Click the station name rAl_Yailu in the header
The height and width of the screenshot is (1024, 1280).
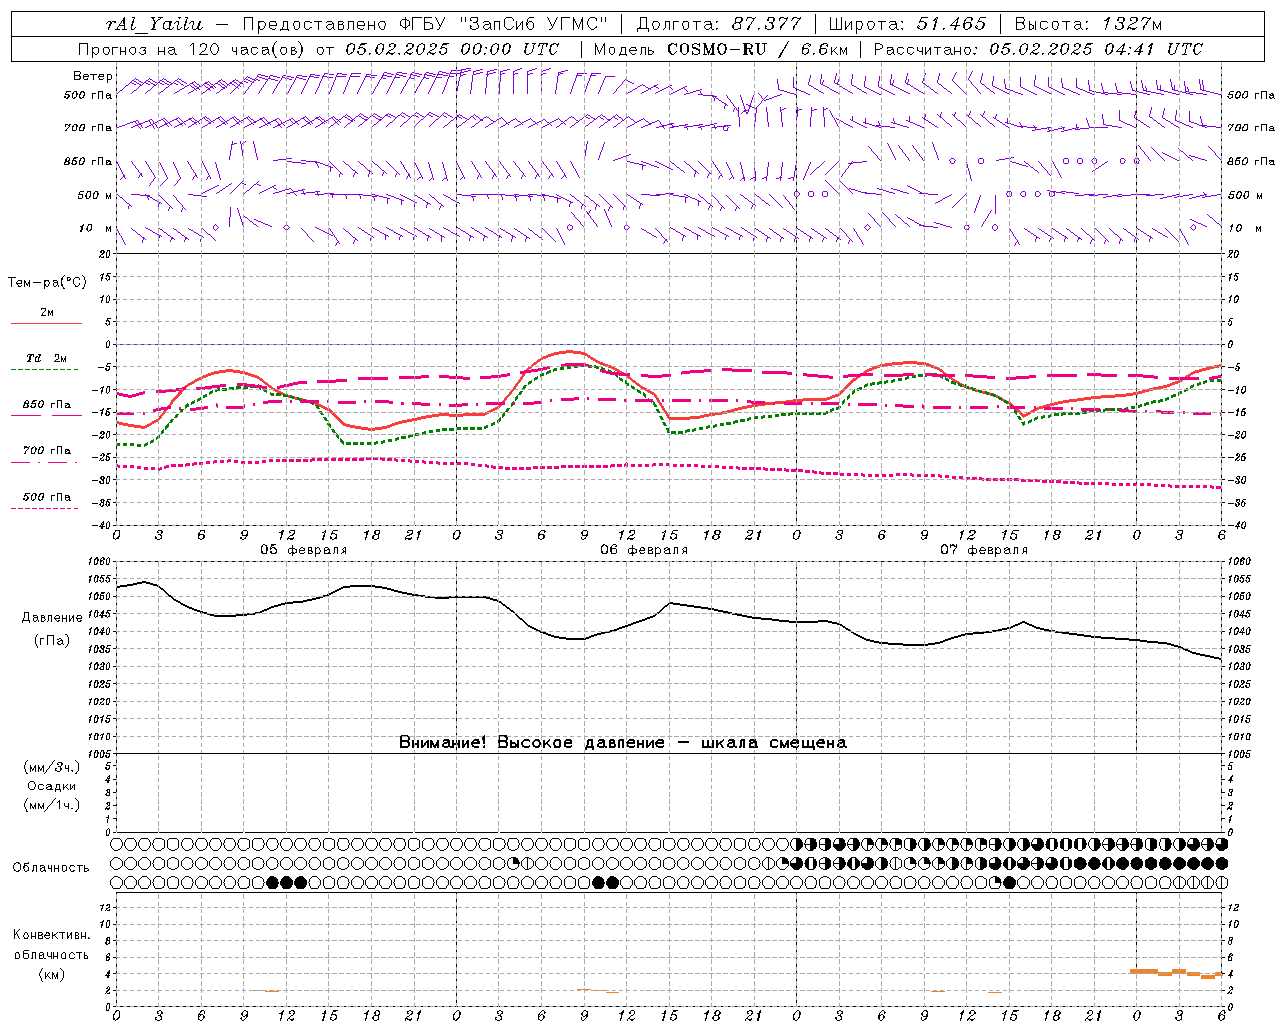click(154, 24)
